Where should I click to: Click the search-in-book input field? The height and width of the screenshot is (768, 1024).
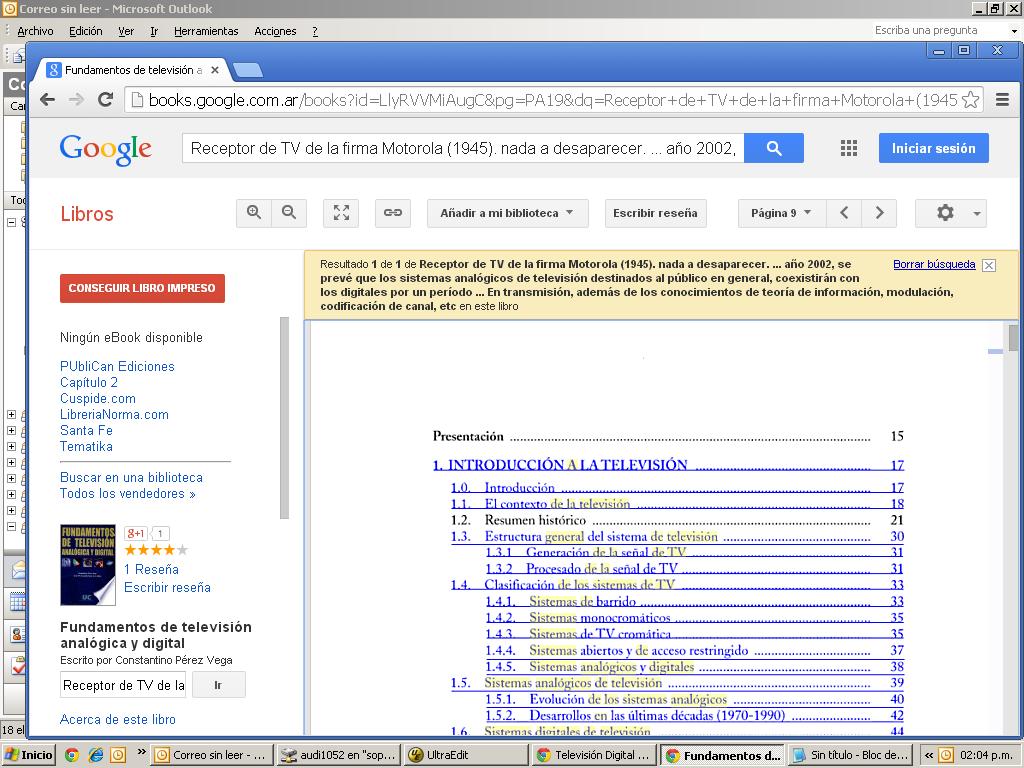click(x=123, y=685)
